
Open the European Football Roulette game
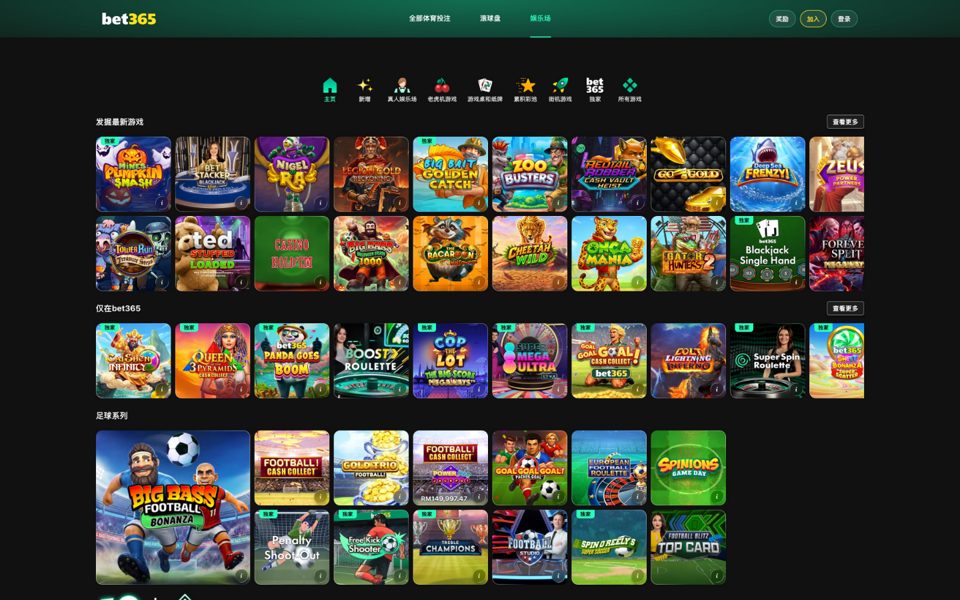(x=609, y=468)
